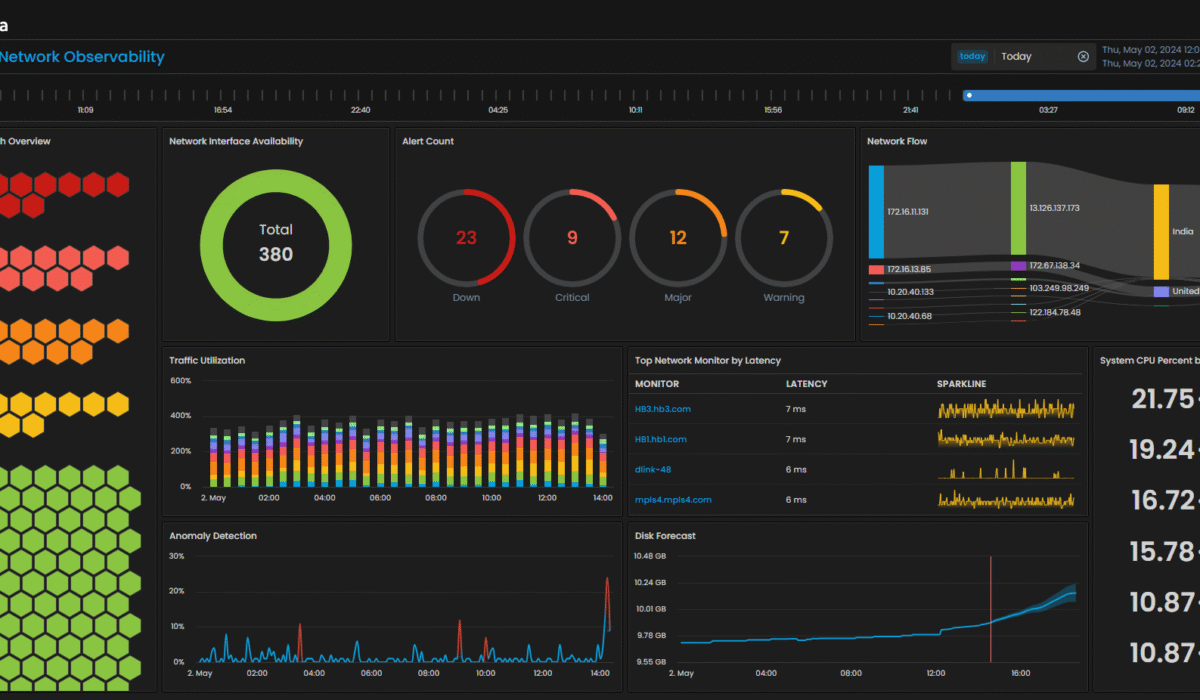Select the Major alert count gauge
This screenshot has width=1200, height=700.
pos(678,238)
